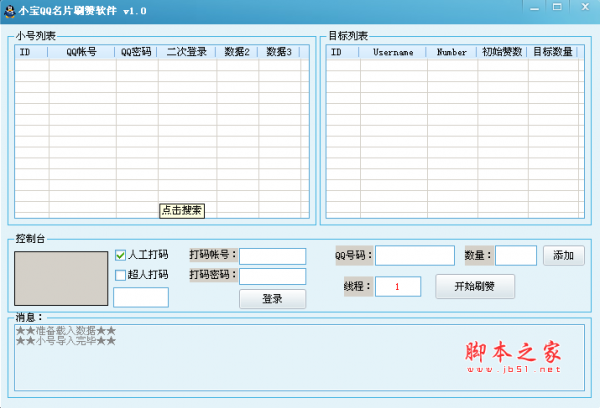
Task: Click the 数据3 column header
Action: click(x=279, y=52)
